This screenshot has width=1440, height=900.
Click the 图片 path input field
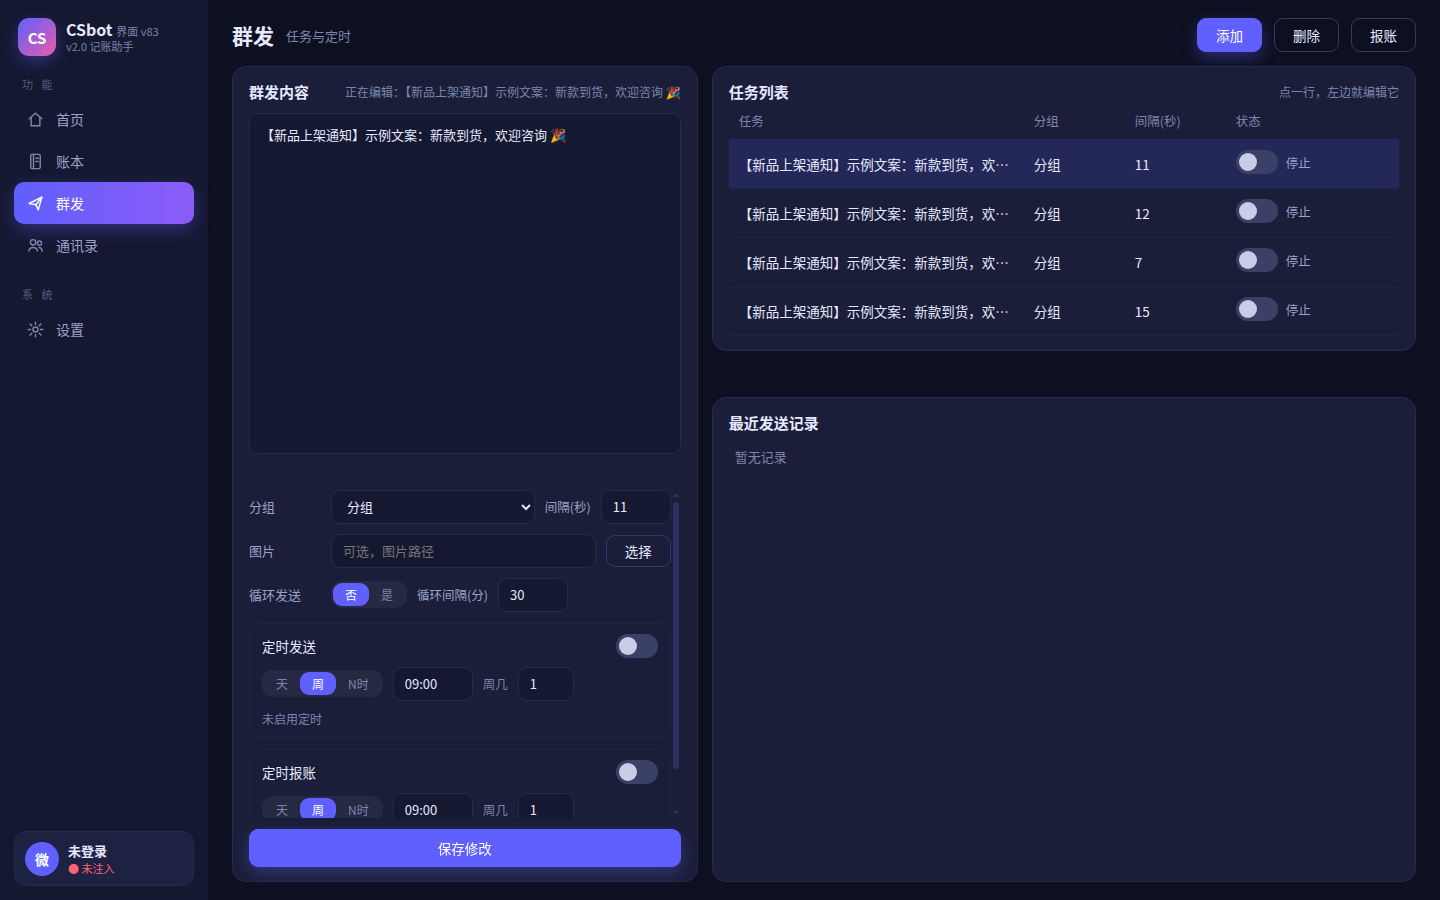click(463, 551)
